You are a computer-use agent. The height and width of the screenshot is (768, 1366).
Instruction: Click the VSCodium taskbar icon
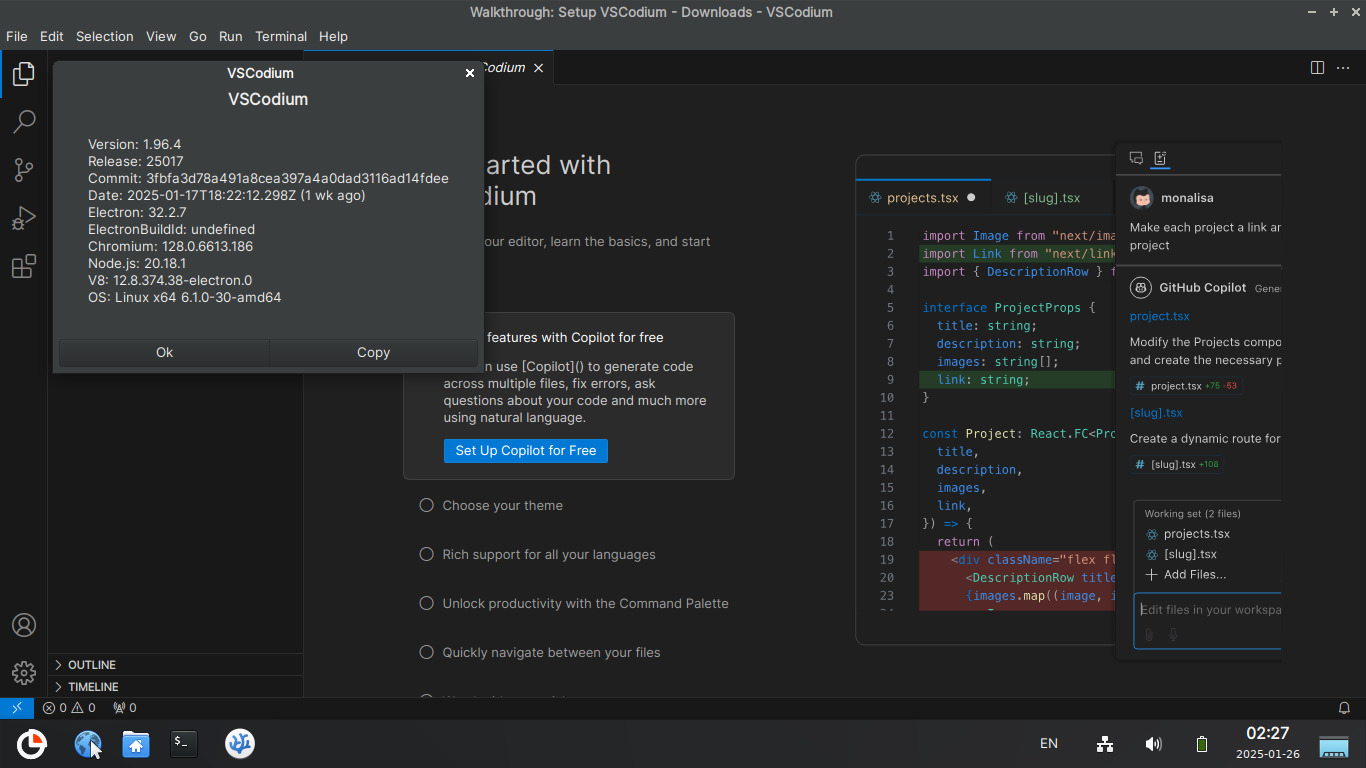click(x=240, y=743)
